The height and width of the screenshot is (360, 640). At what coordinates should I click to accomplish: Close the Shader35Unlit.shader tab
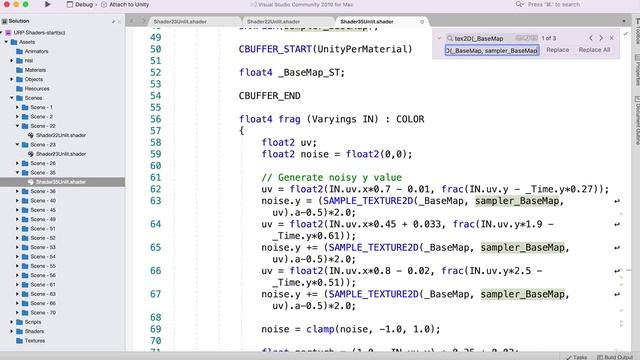(x=422, y=22)
